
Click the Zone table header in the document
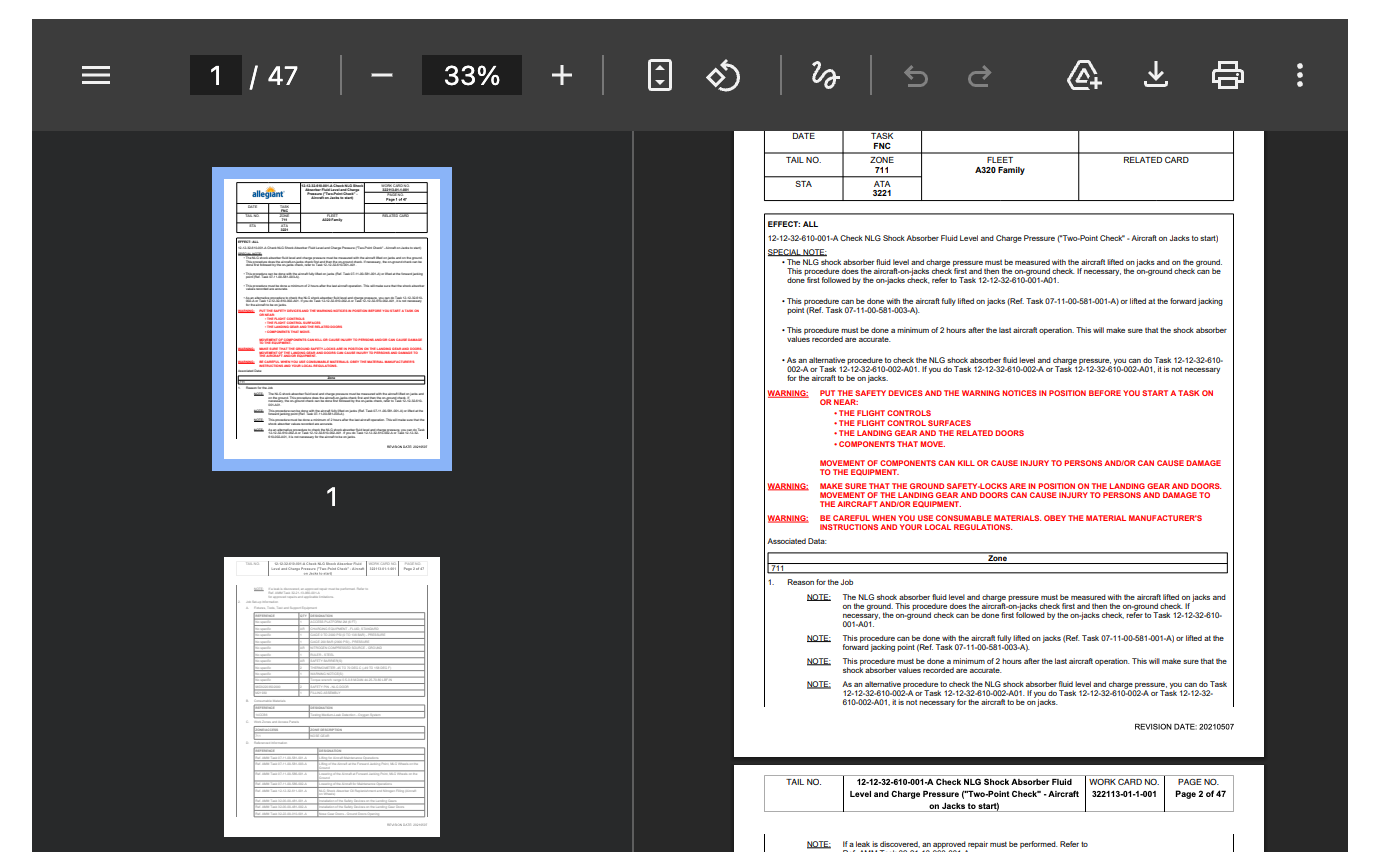pyautogui.click(x=997, y=558)
